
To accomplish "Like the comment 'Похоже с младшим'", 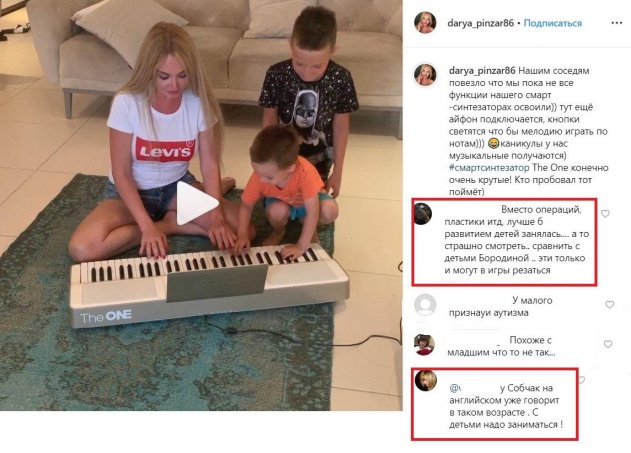I will [x=608, y=344].
